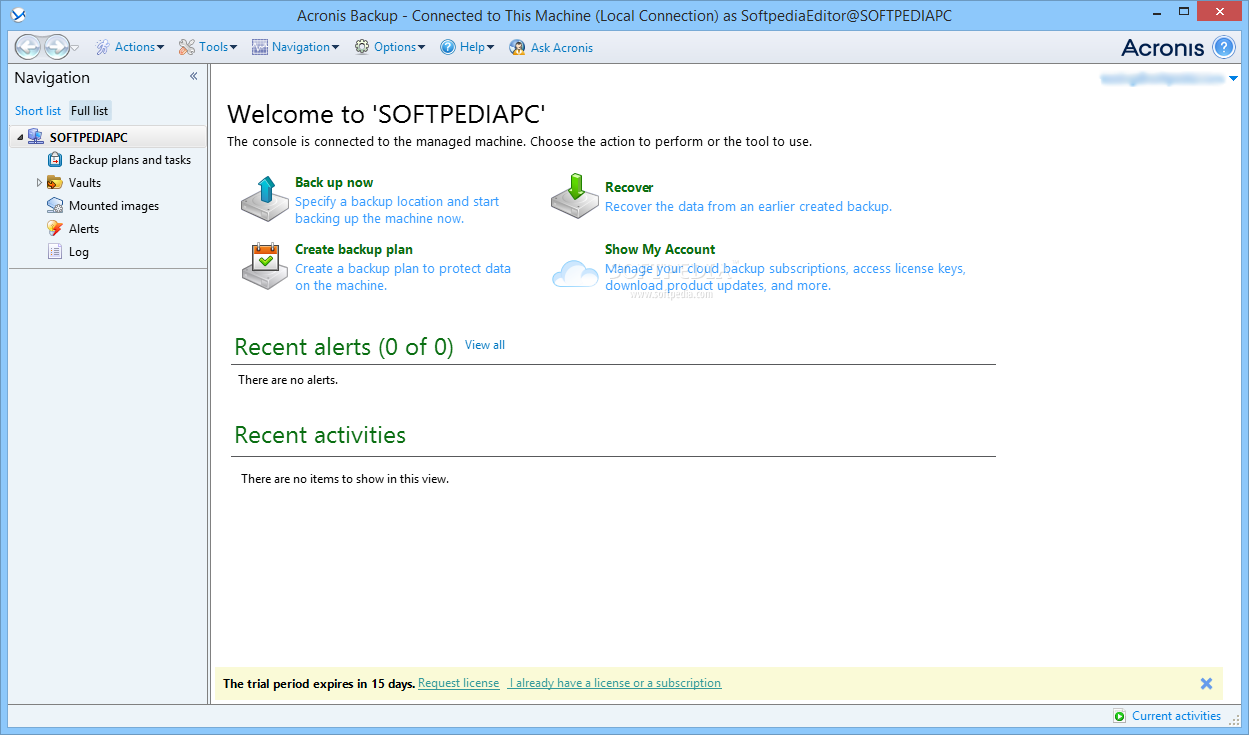Click the Ask Acronis person icon

click(x=517, y=47)
